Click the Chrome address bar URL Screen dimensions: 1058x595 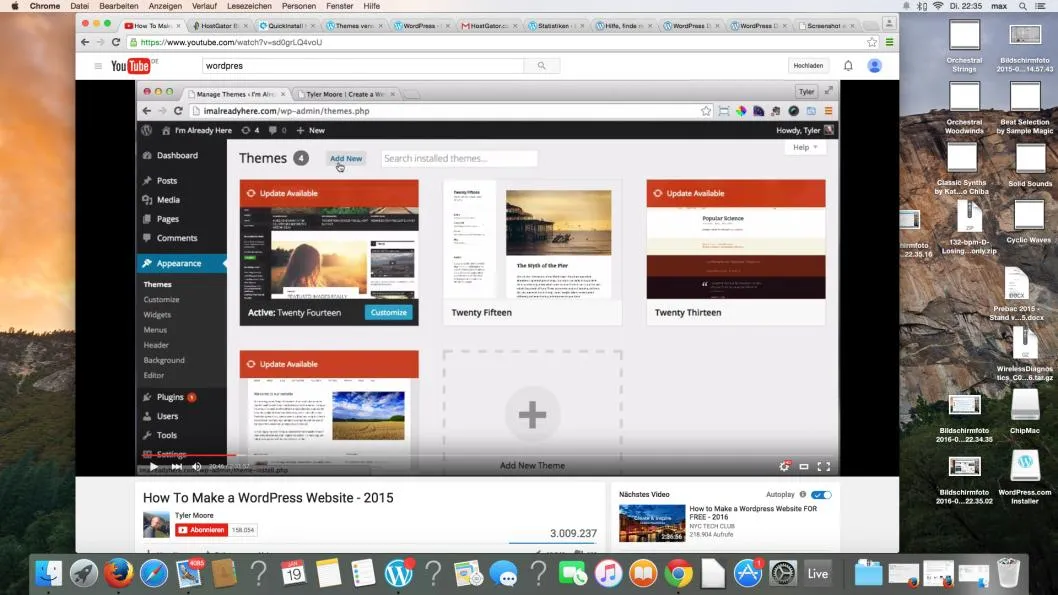(231, 42)
